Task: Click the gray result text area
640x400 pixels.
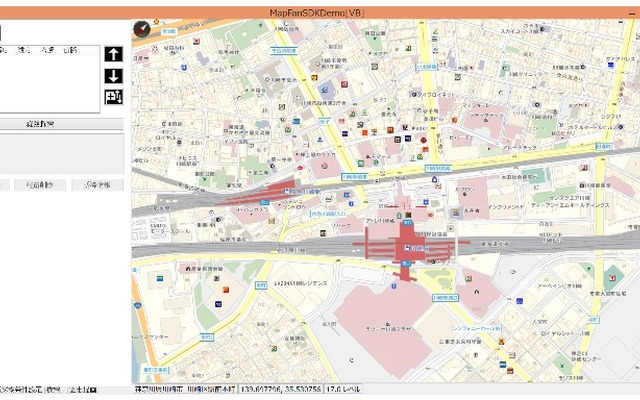Action: pyautogui.click(x=61, y=154)
